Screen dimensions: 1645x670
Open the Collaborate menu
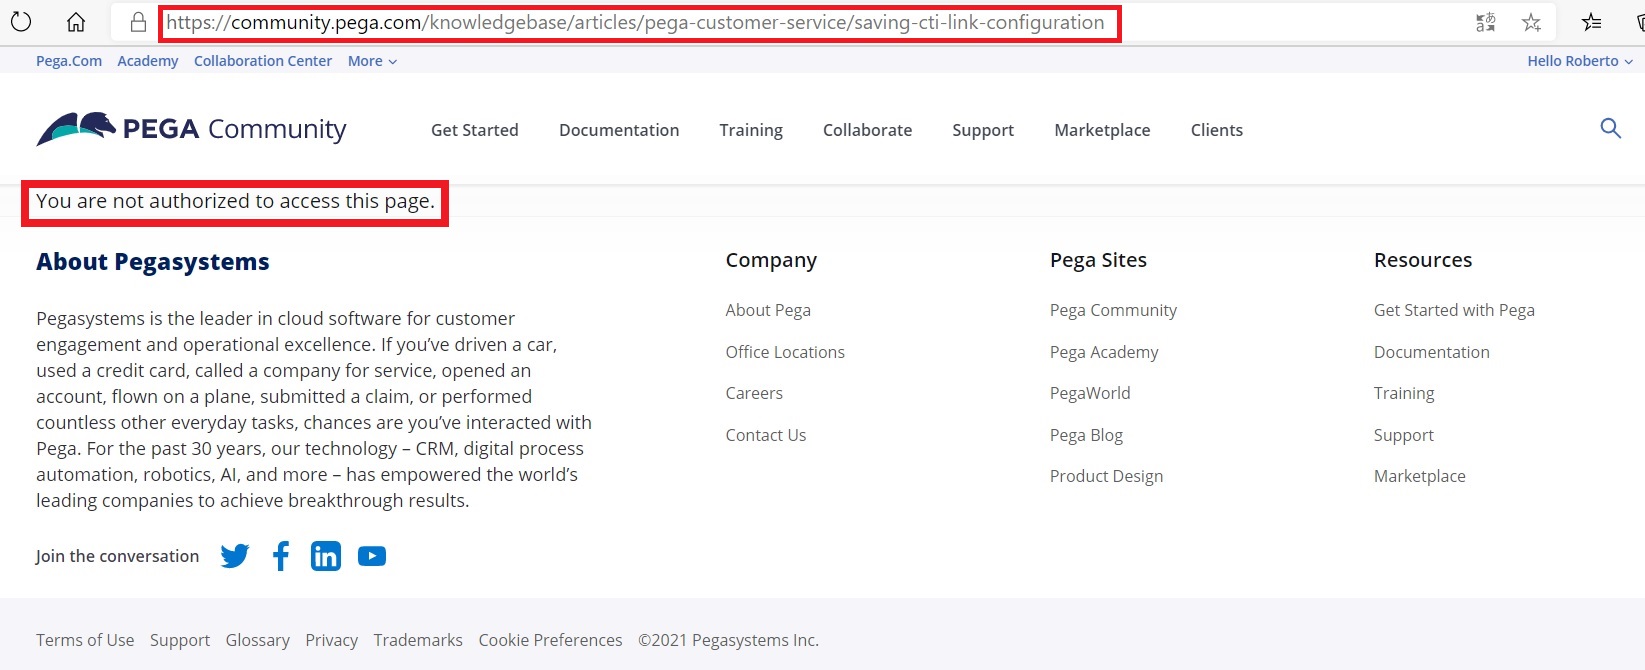click(x=867, y=130)
